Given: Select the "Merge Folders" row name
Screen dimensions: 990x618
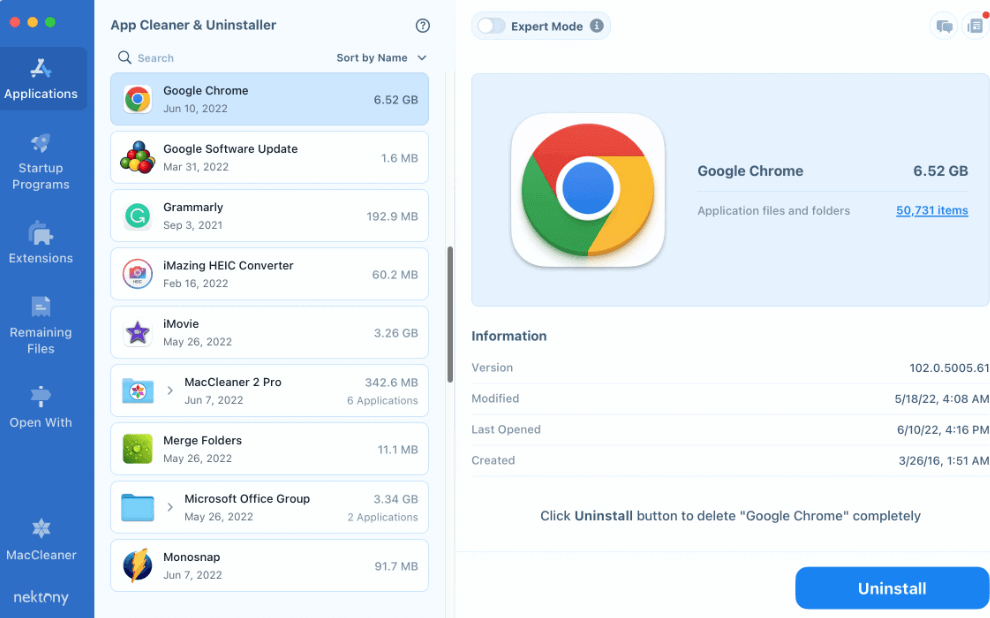Looking at the screenshot, I should [x=203, y=441].
